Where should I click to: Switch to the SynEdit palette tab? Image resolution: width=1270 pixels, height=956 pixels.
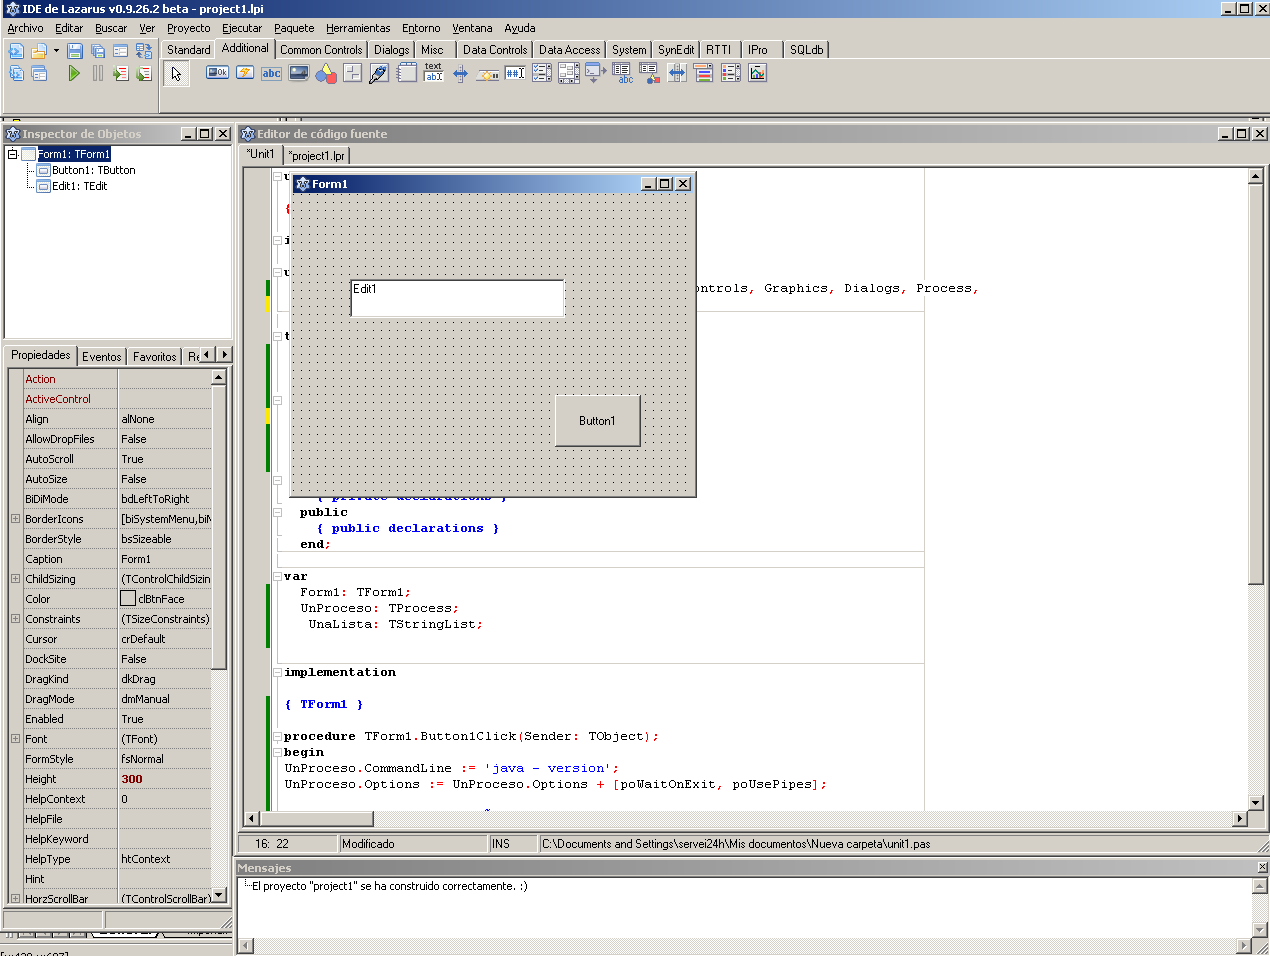click(676, 49)
